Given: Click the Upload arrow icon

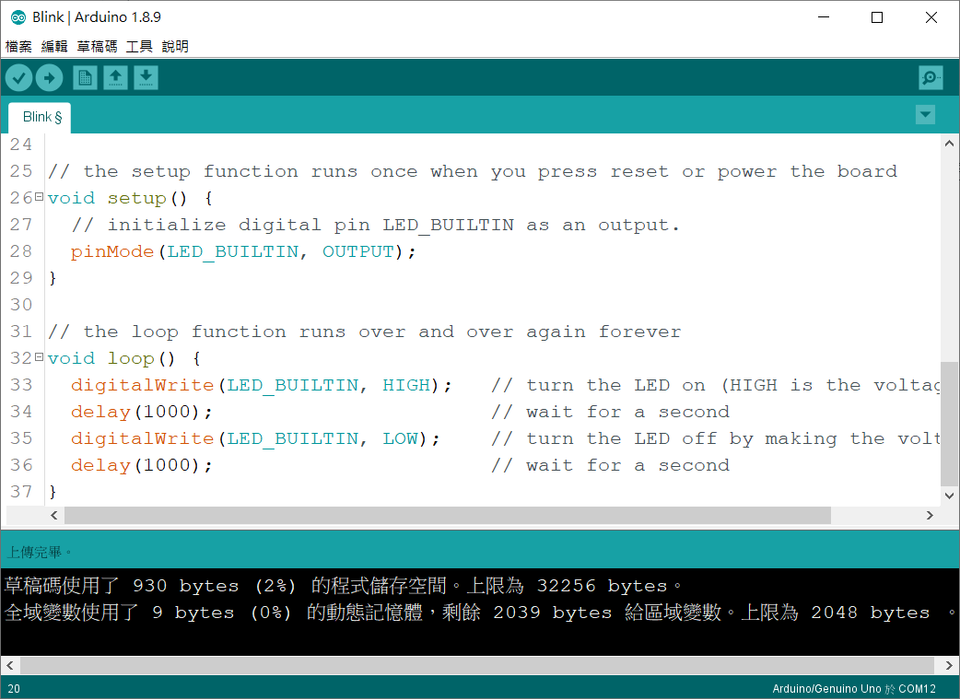Looking at the screenshot, I should tap(48, 77).
